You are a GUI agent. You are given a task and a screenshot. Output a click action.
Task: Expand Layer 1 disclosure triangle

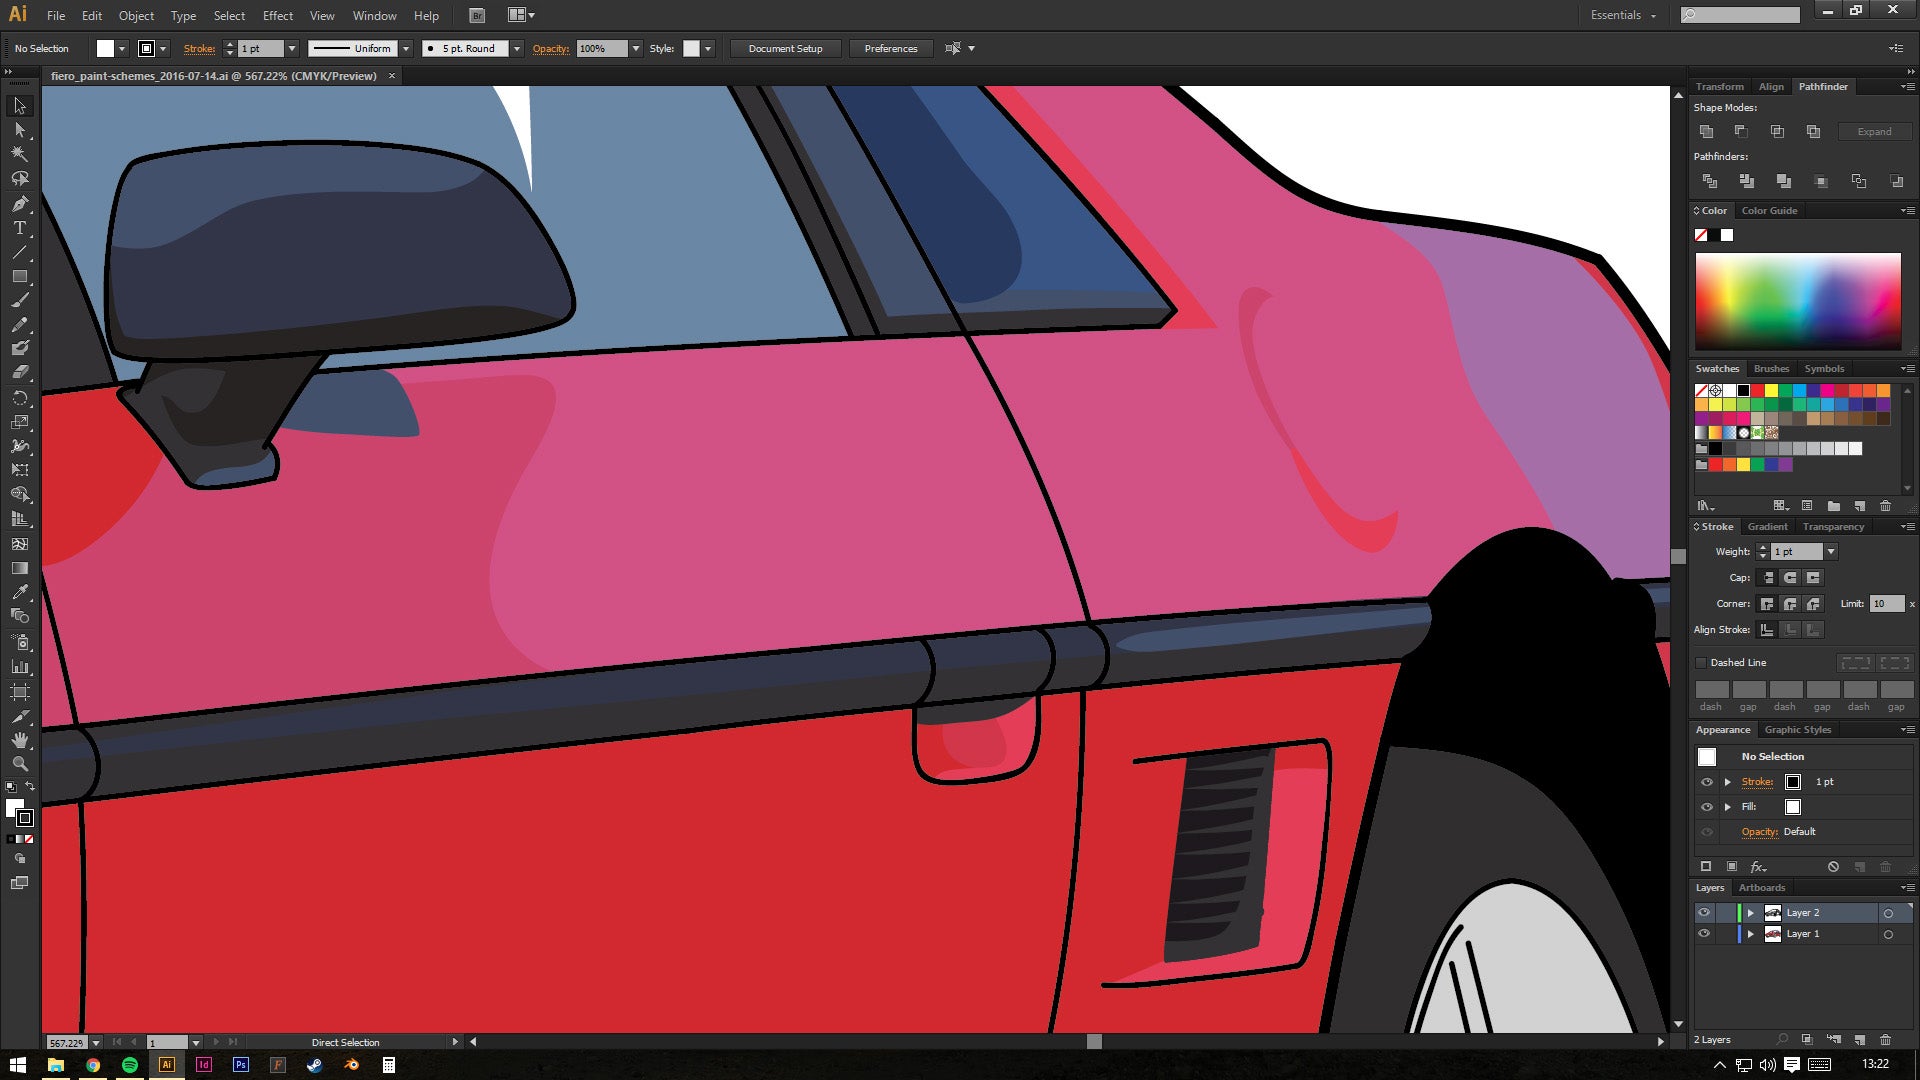(x=1750, y=934)
